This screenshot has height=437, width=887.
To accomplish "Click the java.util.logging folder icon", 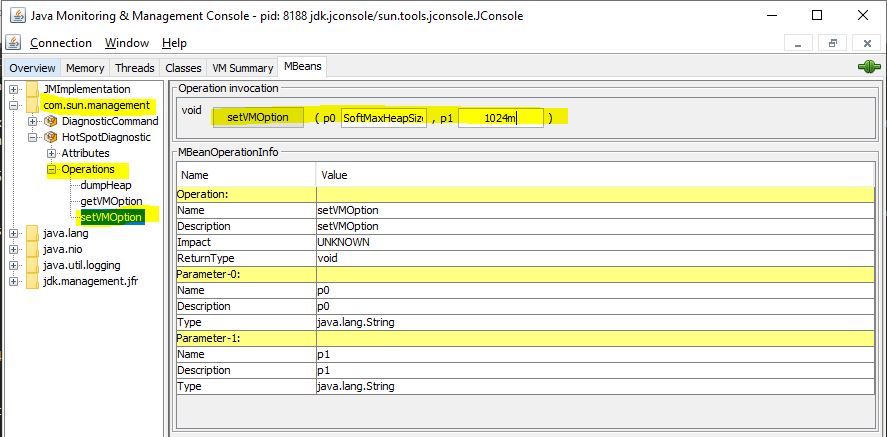I will (x=32, y=265).
